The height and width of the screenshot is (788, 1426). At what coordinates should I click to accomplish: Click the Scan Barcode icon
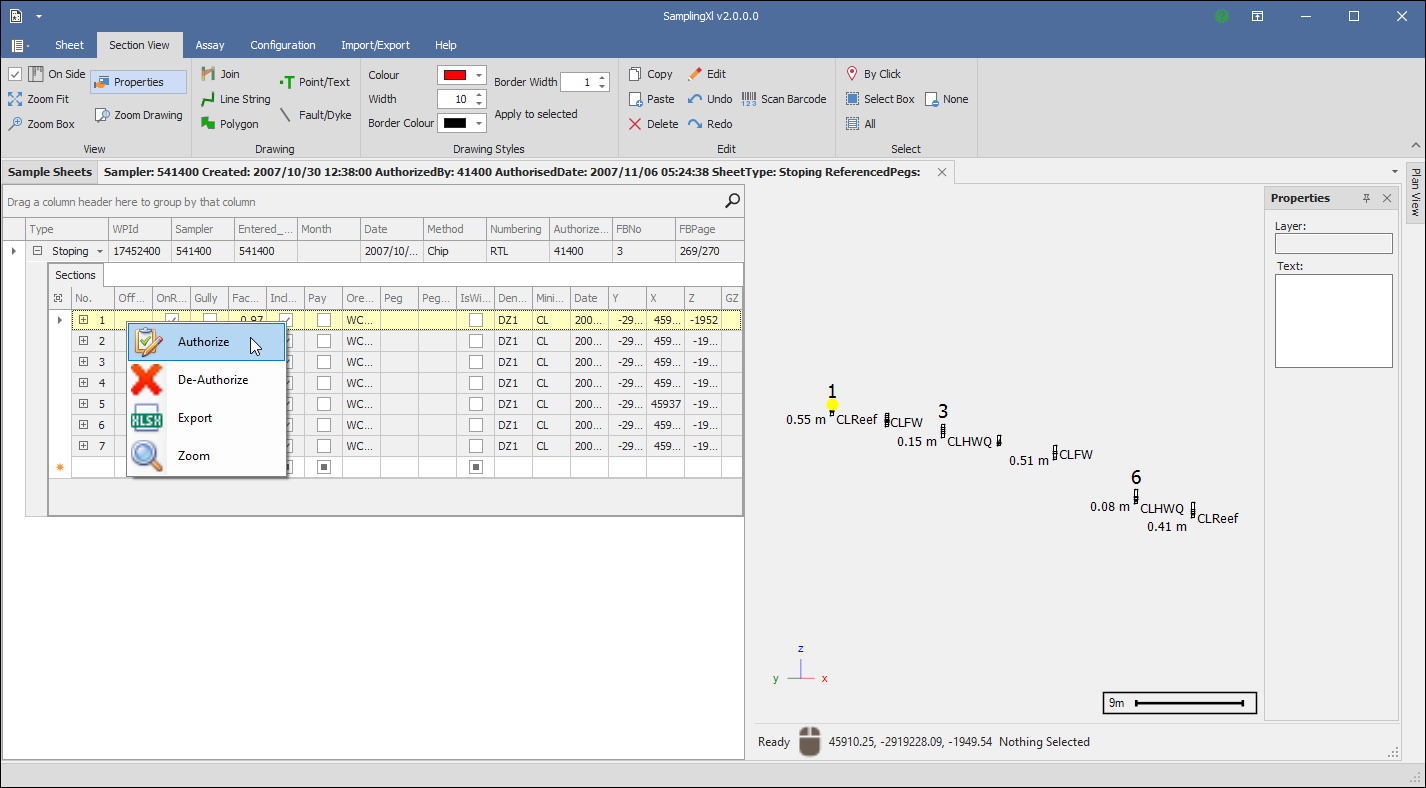coord(749,99)
